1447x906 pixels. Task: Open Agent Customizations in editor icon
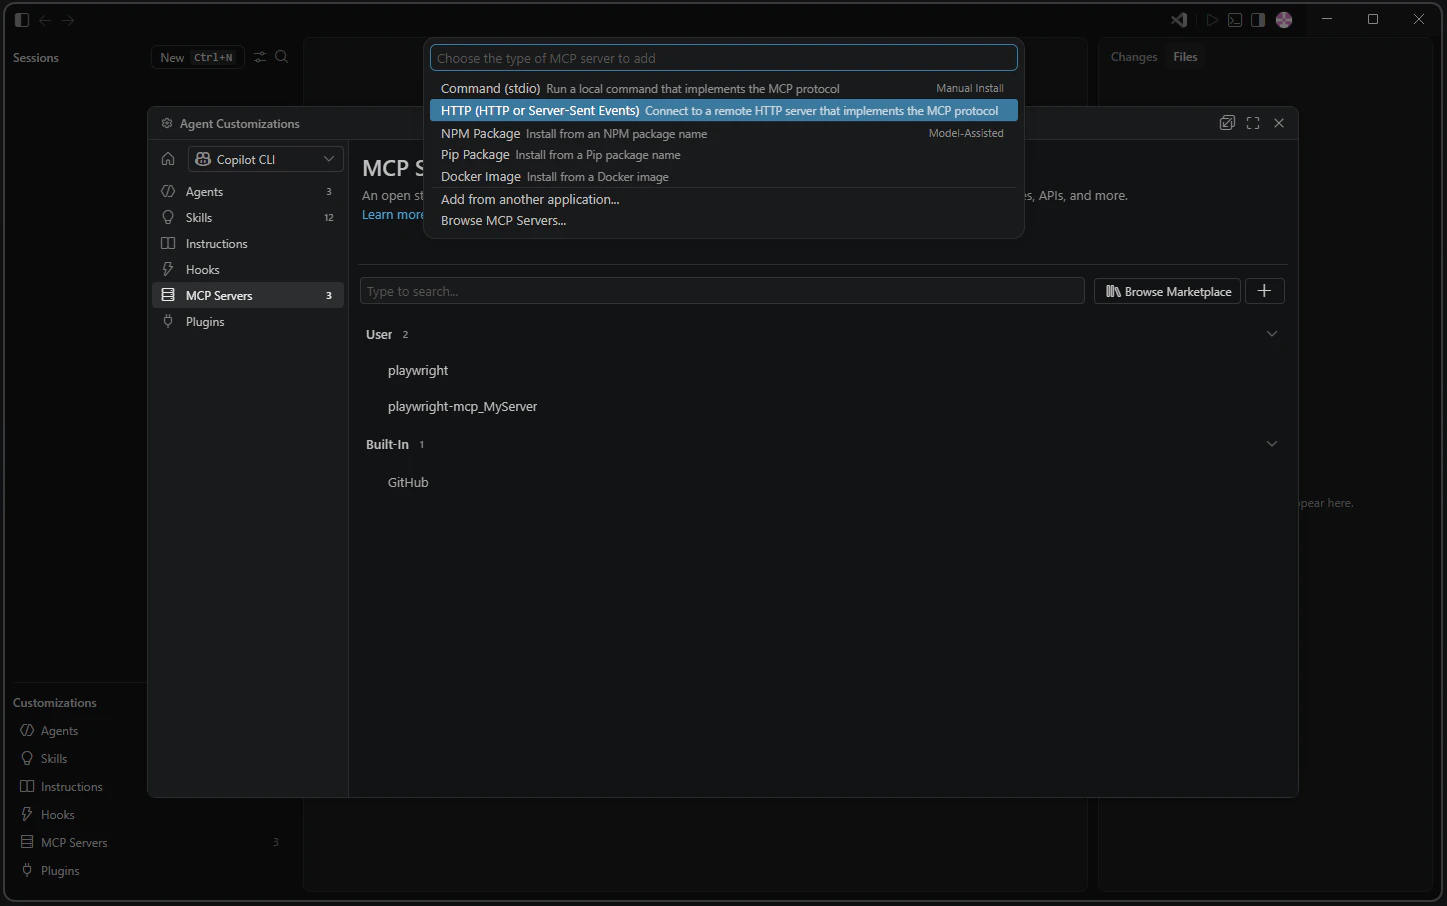pos(1228,123)
